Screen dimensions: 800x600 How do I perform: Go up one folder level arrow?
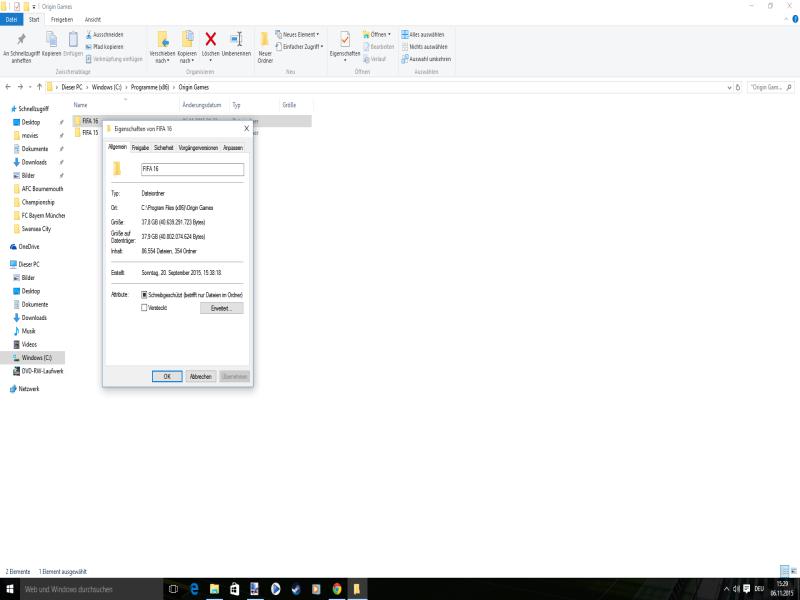39,87
